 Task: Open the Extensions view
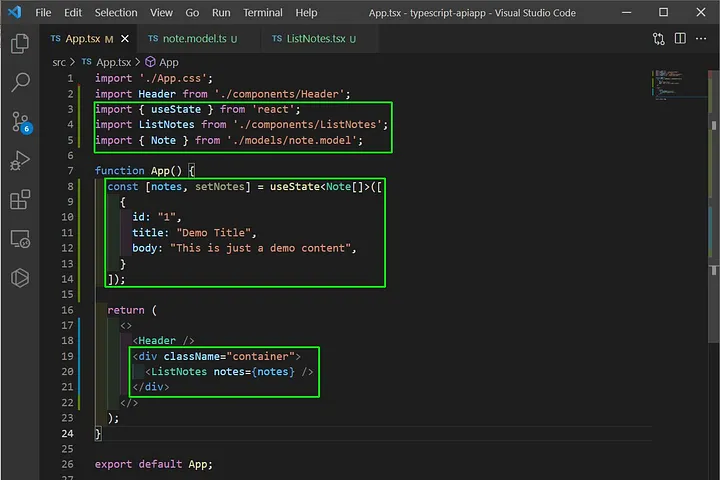coord(20,199)
